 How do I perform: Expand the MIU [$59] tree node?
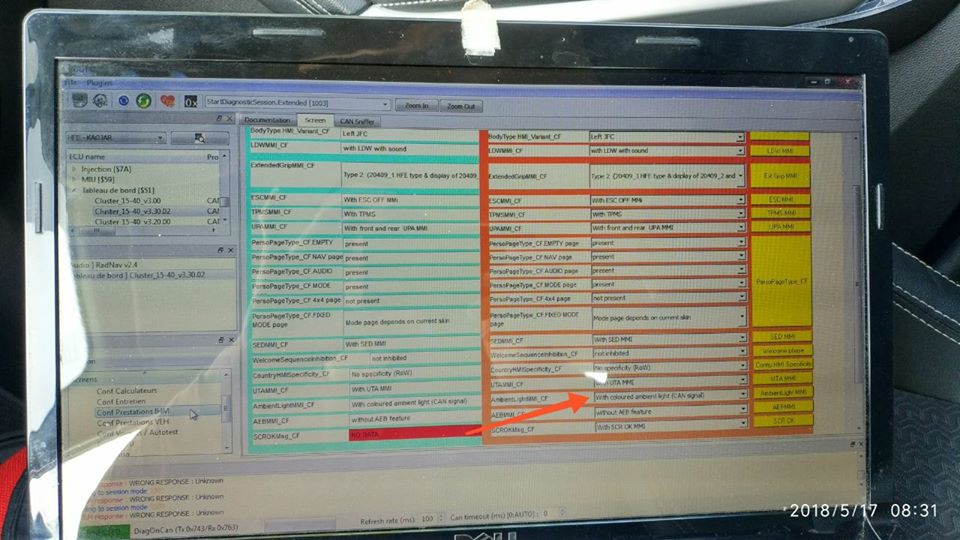pyautogui.click(x=75, y=179)
